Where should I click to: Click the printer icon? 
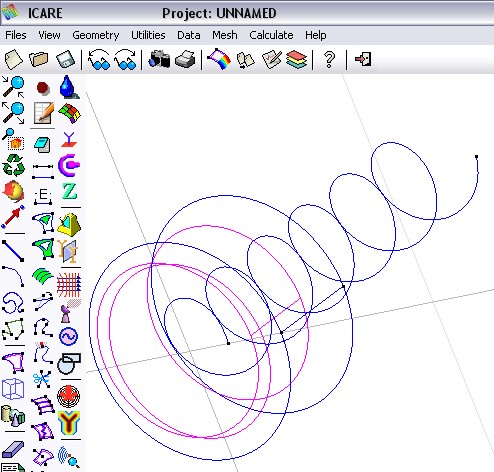[185, 60]
